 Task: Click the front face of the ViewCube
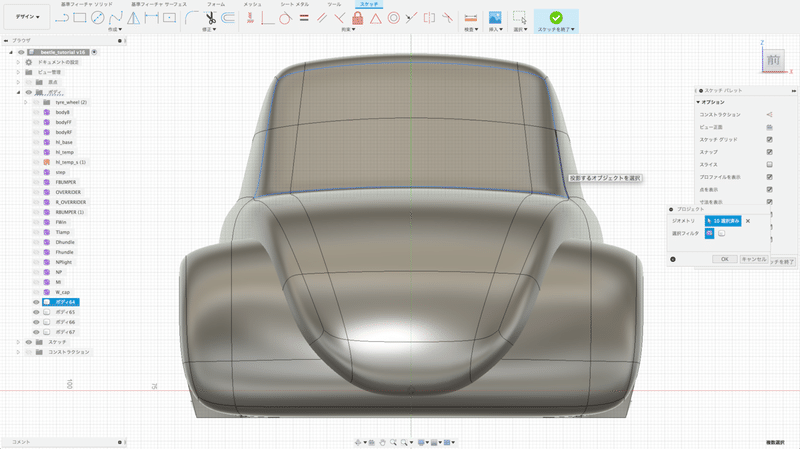point(774,60)
